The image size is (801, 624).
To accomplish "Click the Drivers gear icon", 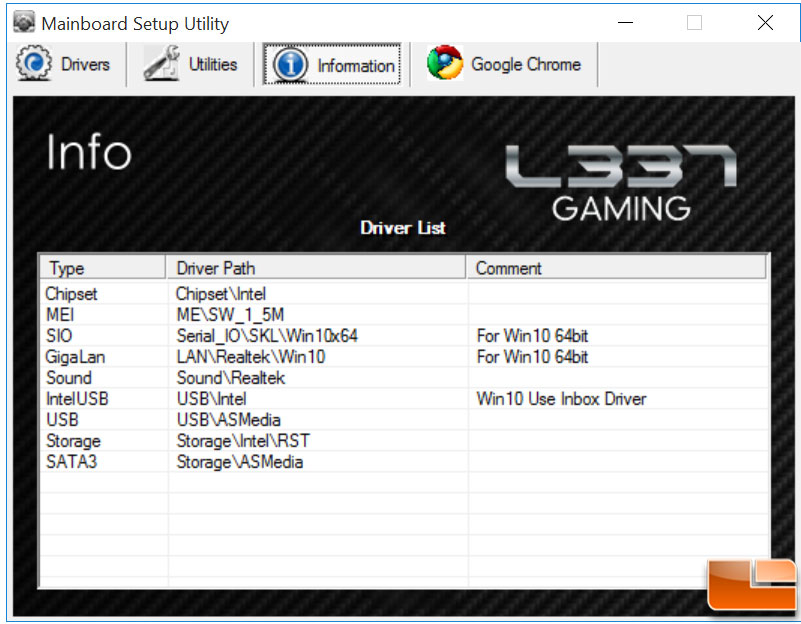I will tap(34, 63).
